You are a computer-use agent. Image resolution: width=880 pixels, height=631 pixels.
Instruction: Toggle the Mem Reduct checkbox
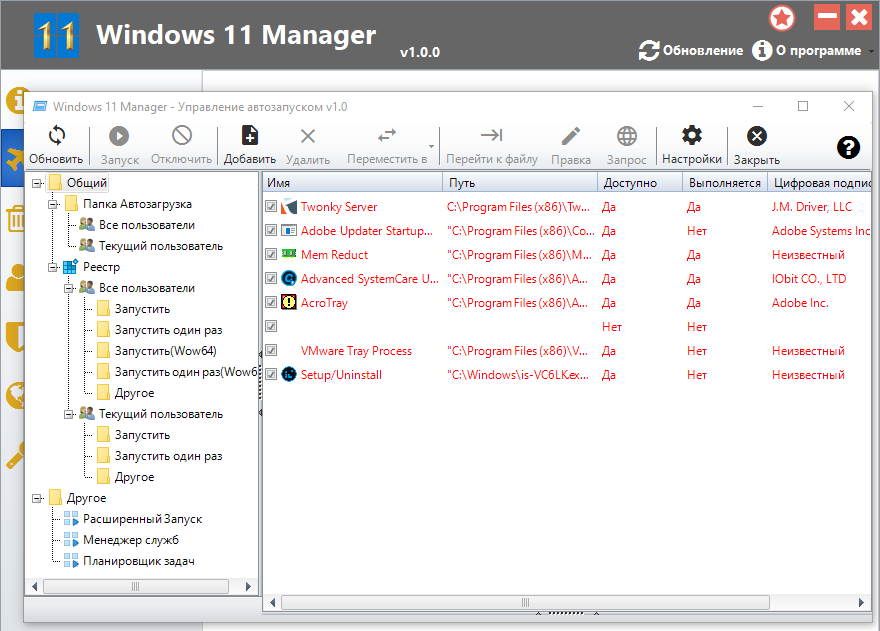tap(271, 255)
